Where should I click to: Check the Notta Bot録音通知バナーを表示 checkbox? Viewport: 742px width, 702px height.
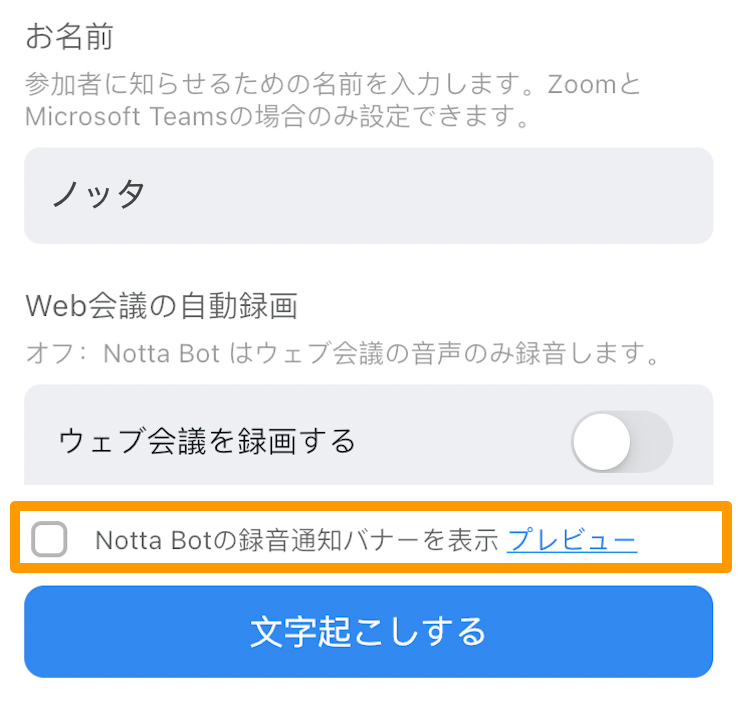tap(49, 539)
